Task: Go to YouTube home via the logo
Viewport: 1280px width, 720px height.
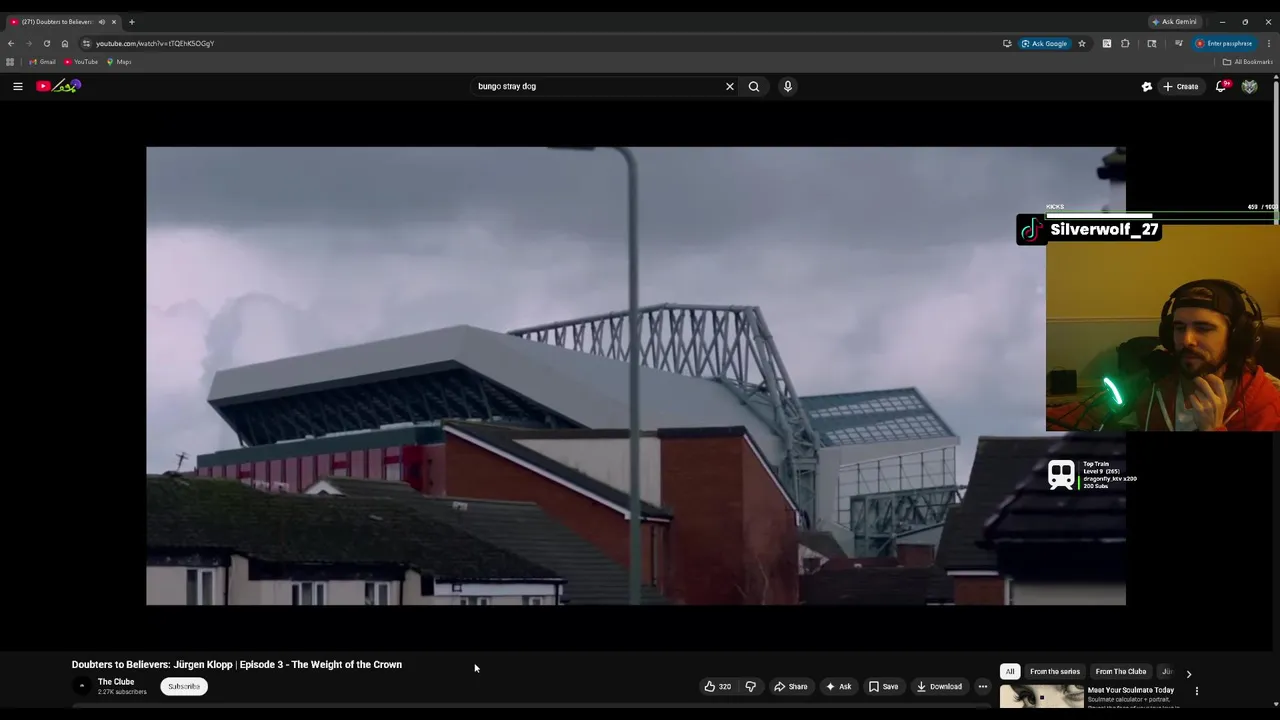Action: (58, 86)
